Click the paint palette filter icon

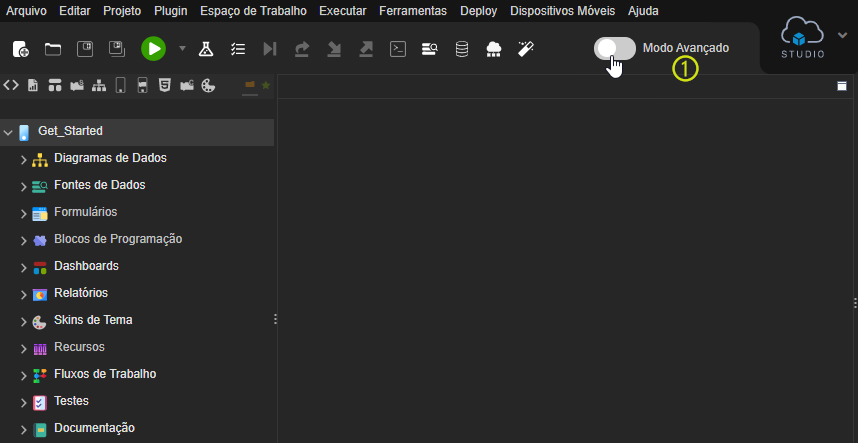[x=208, y=85]
